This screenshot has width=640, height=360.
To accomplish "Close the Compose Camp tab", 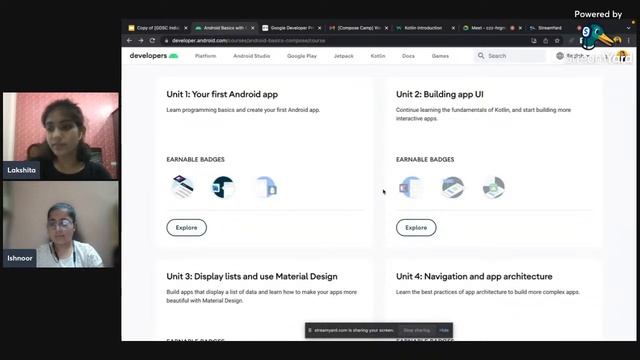I will (x=386, y=28).
